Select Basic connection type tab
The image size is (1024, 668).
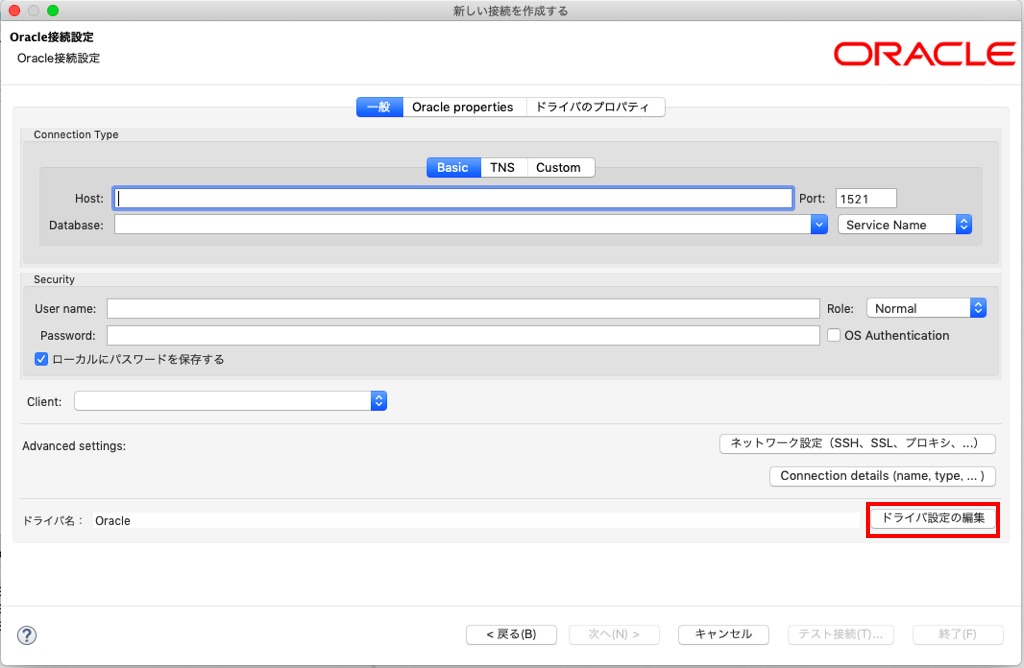[x=453, y=167]
